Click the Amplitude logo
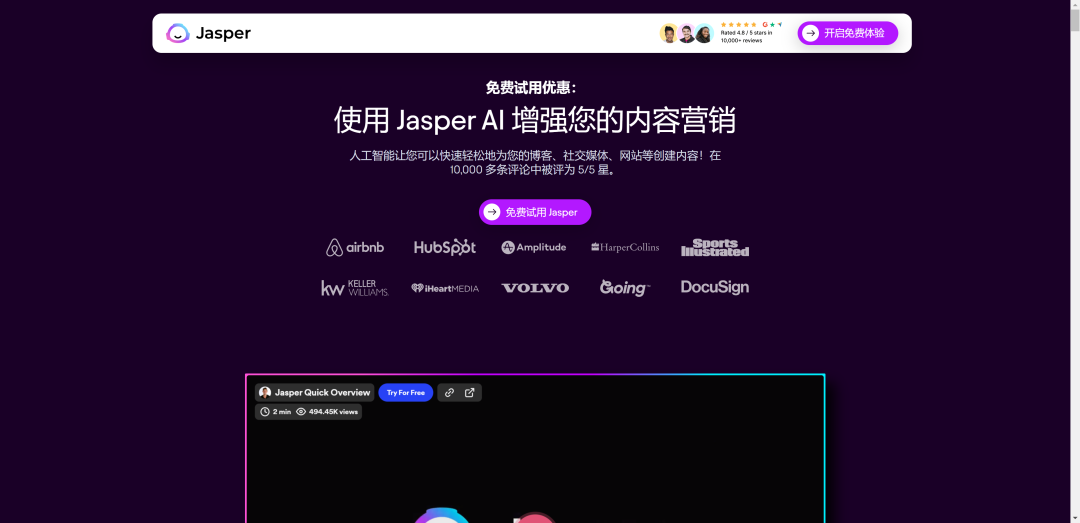 point(534,247)
